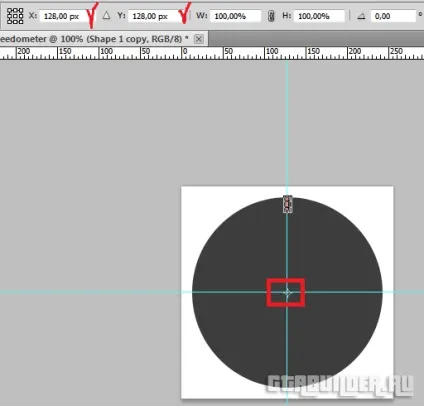Close the document tab with the X button
The width and height of the screenshot is (424, 406).
pos(199,39)
